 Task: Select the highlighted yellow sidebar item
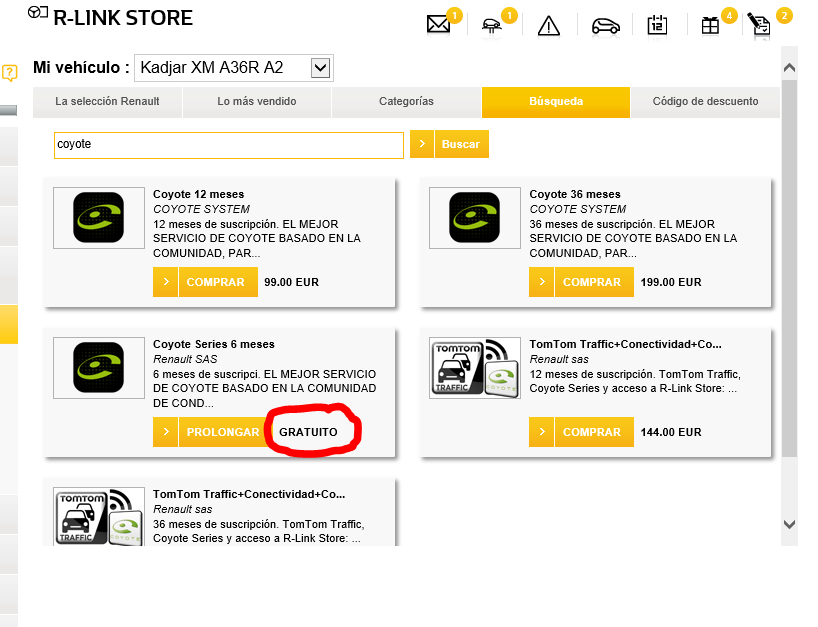(9, 324)
